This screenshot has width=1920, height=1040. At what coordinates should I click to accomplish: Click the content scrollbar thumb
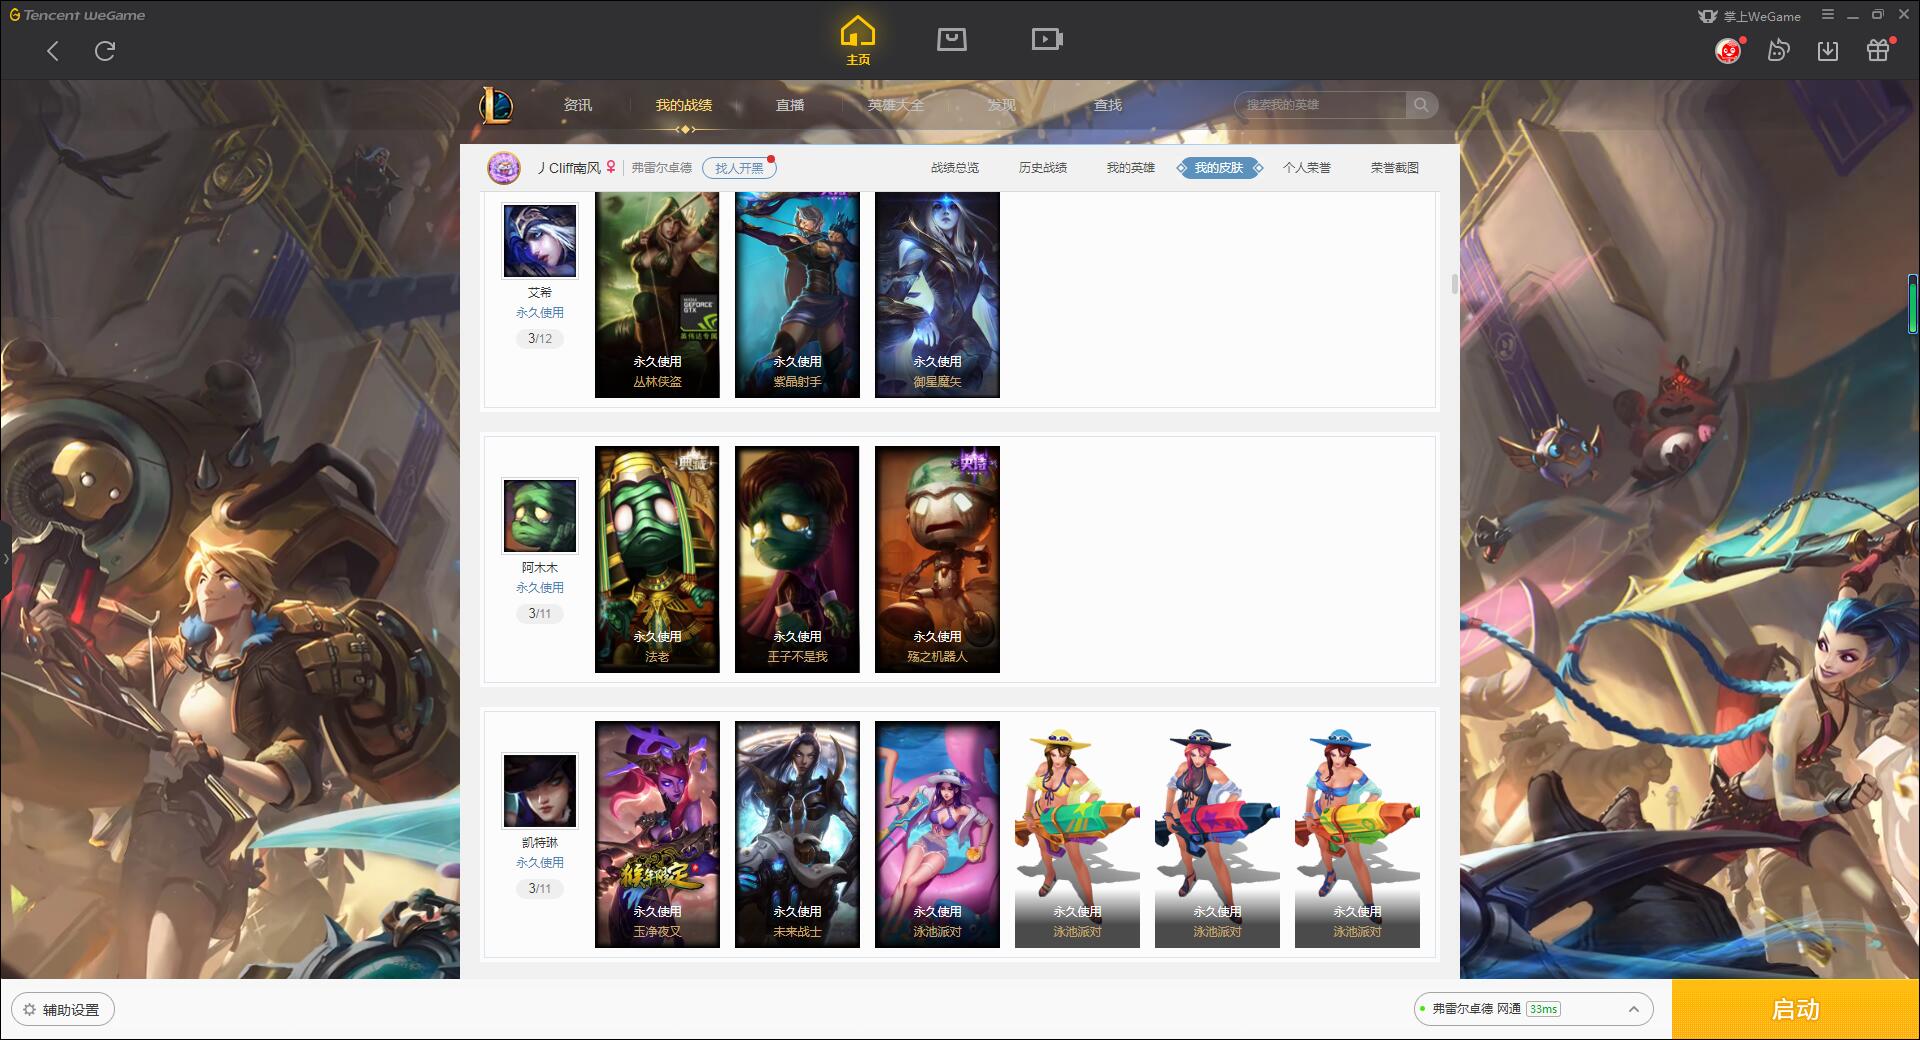[x=1454, y=284]
